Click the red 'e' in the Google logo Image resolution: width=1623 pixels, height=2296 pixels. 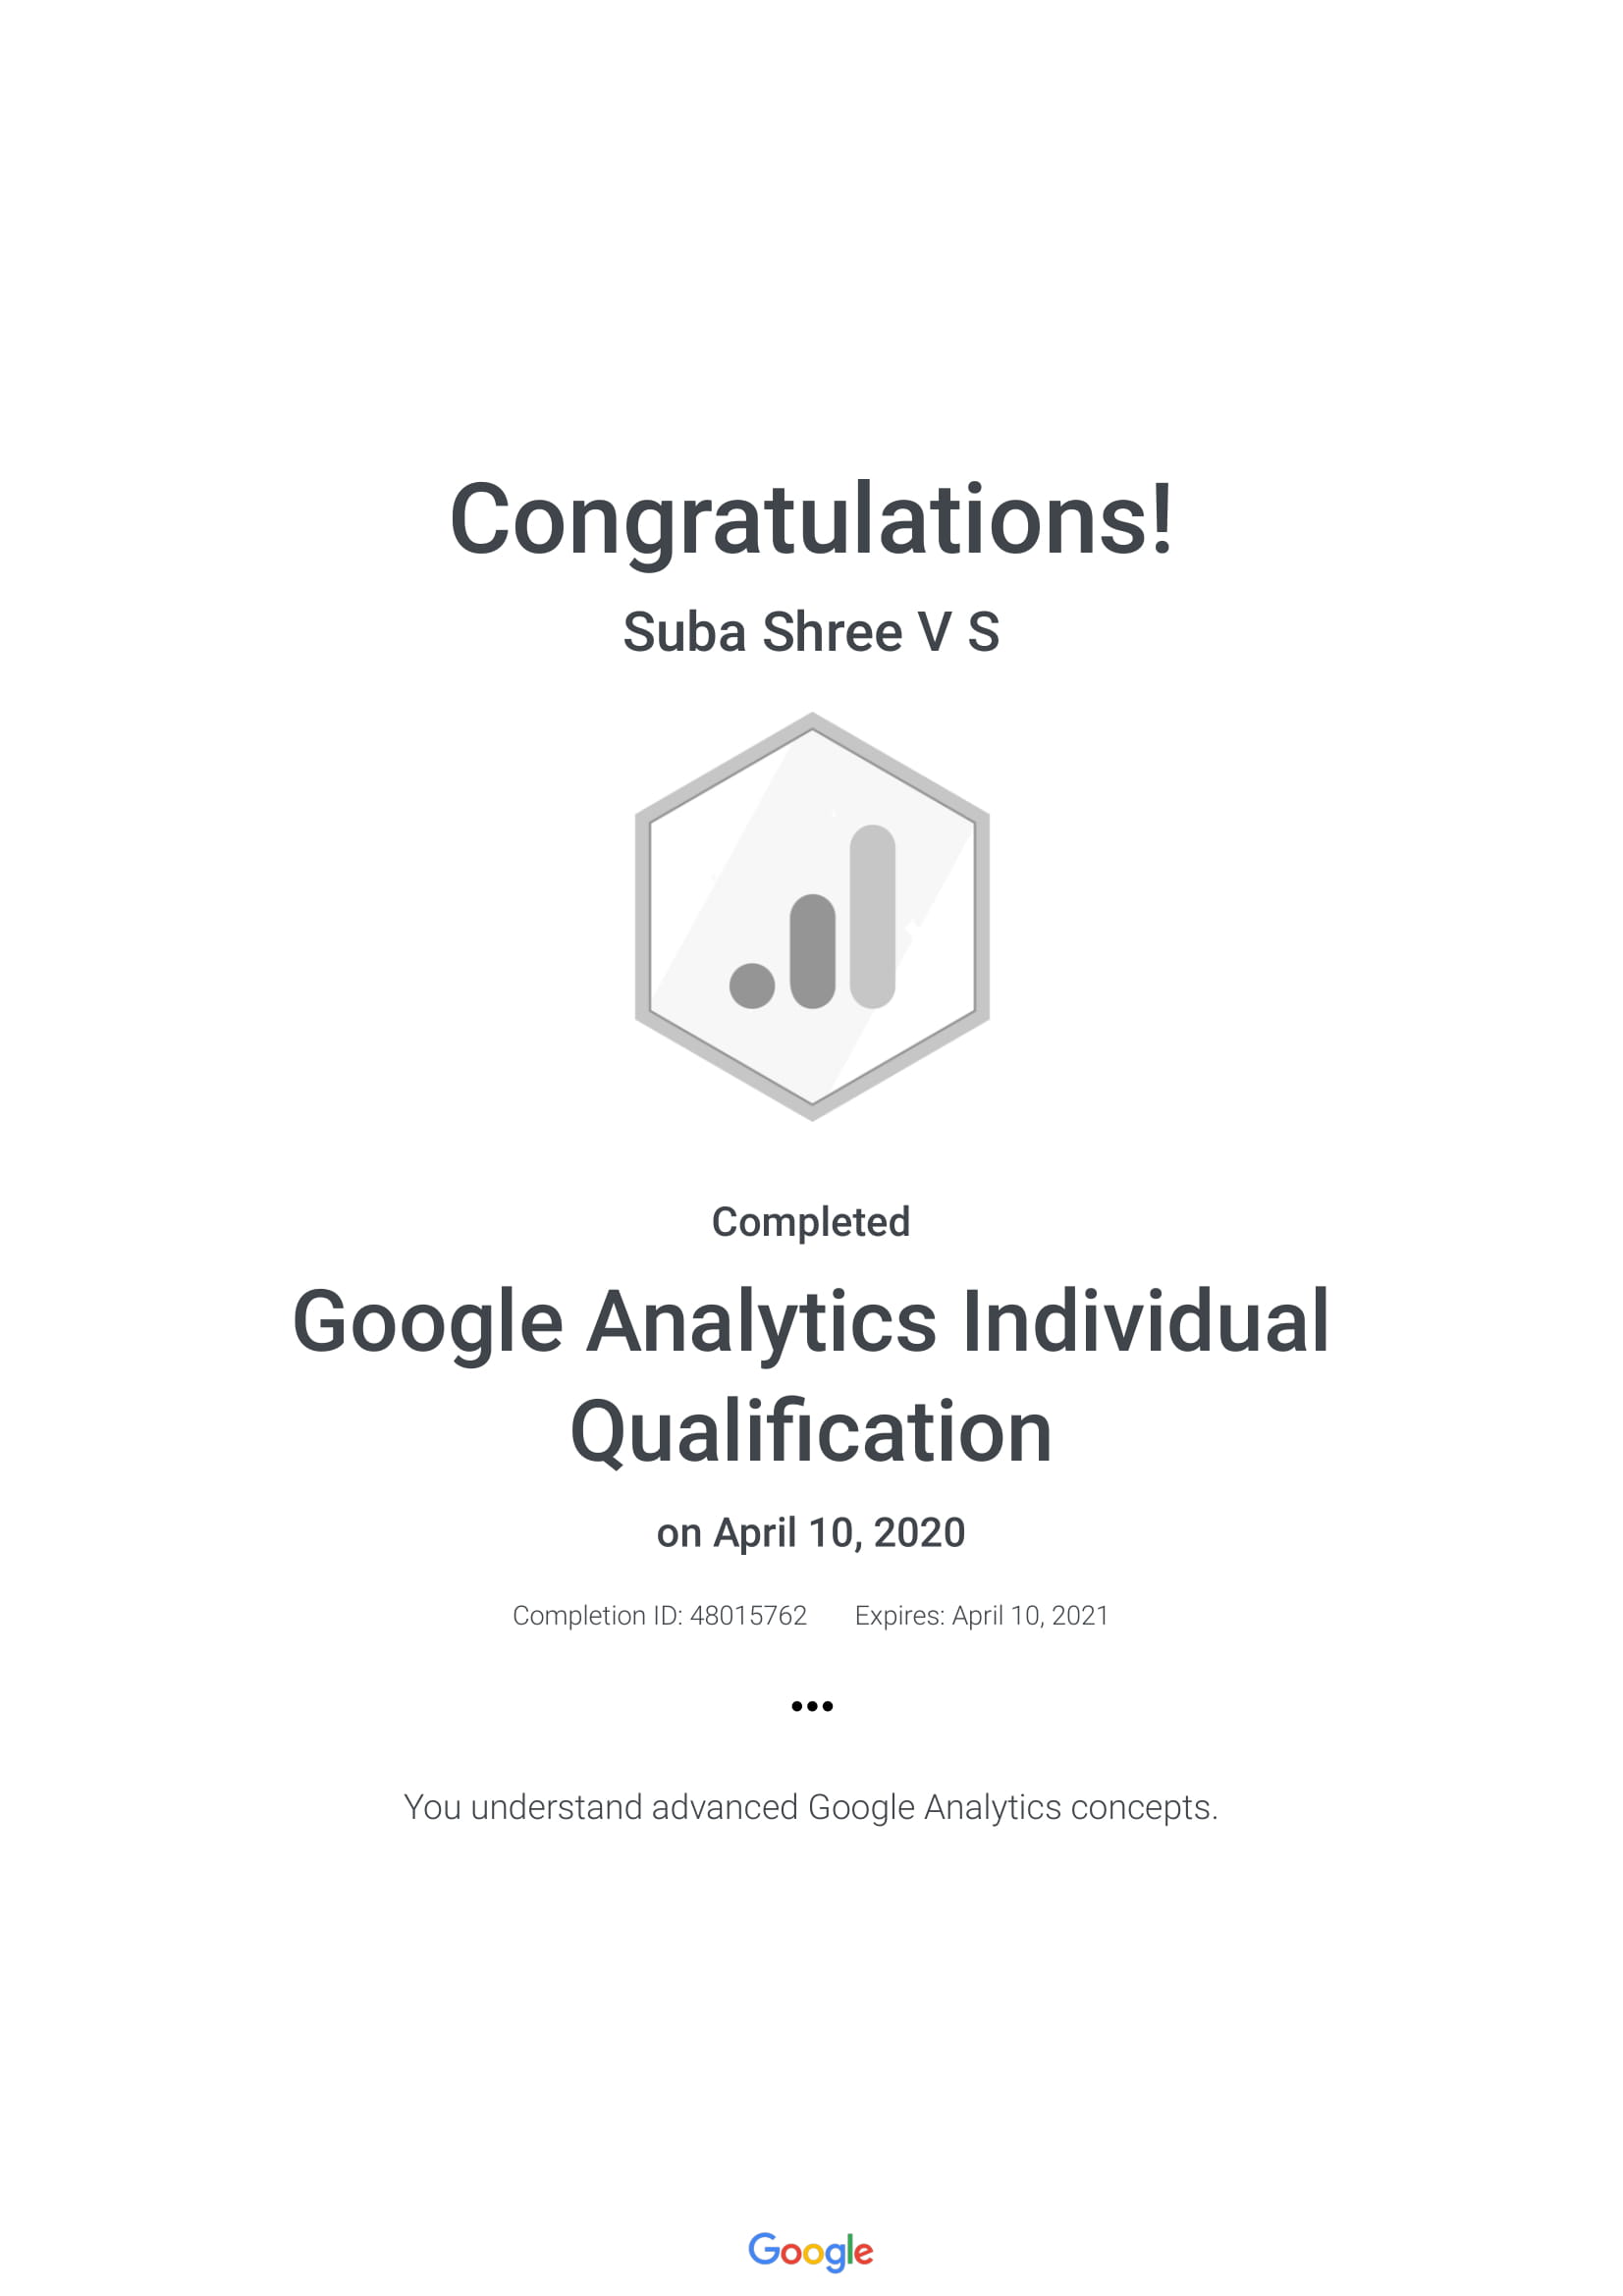[863, 2253]
